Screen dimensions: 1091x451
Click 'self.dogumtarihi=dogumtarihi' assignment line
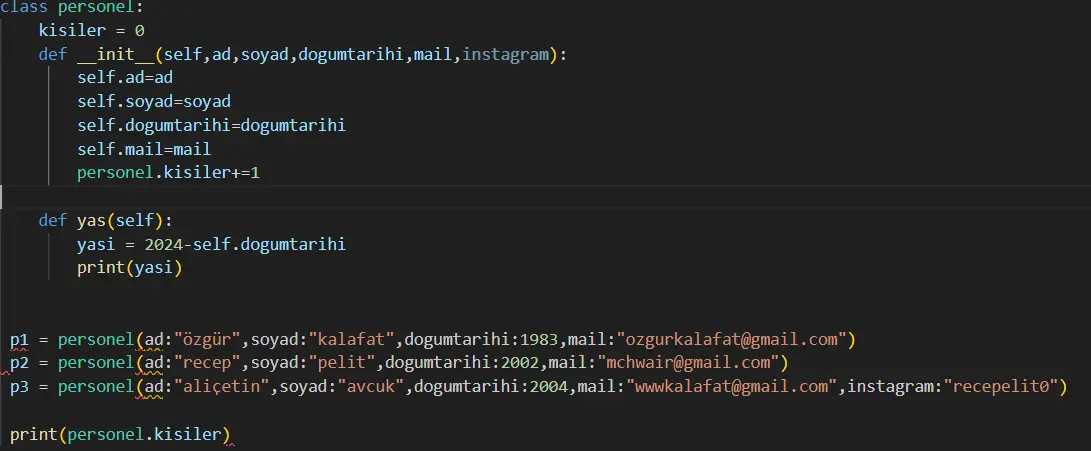(x=212, y=125)
